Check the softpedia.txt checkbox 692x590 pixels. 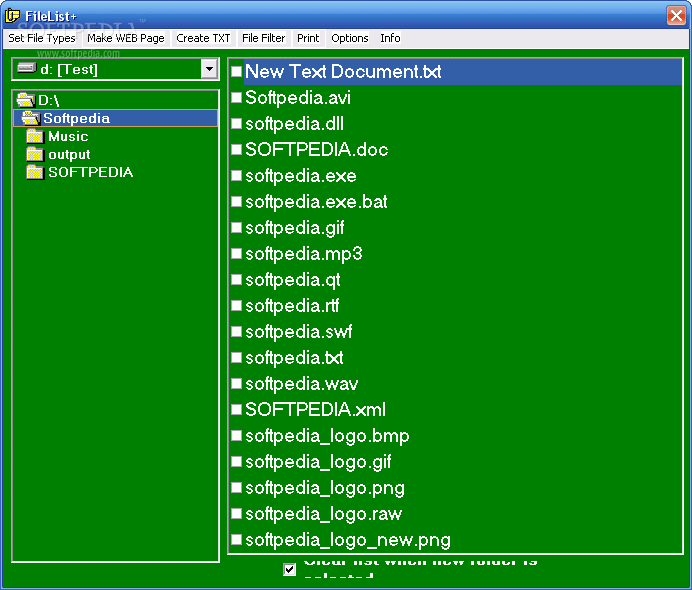click(x=237, y=357)
